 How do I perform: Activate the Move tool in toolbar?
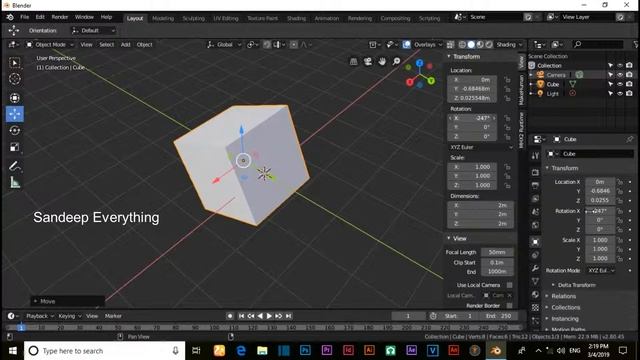(x=15, y=114)
